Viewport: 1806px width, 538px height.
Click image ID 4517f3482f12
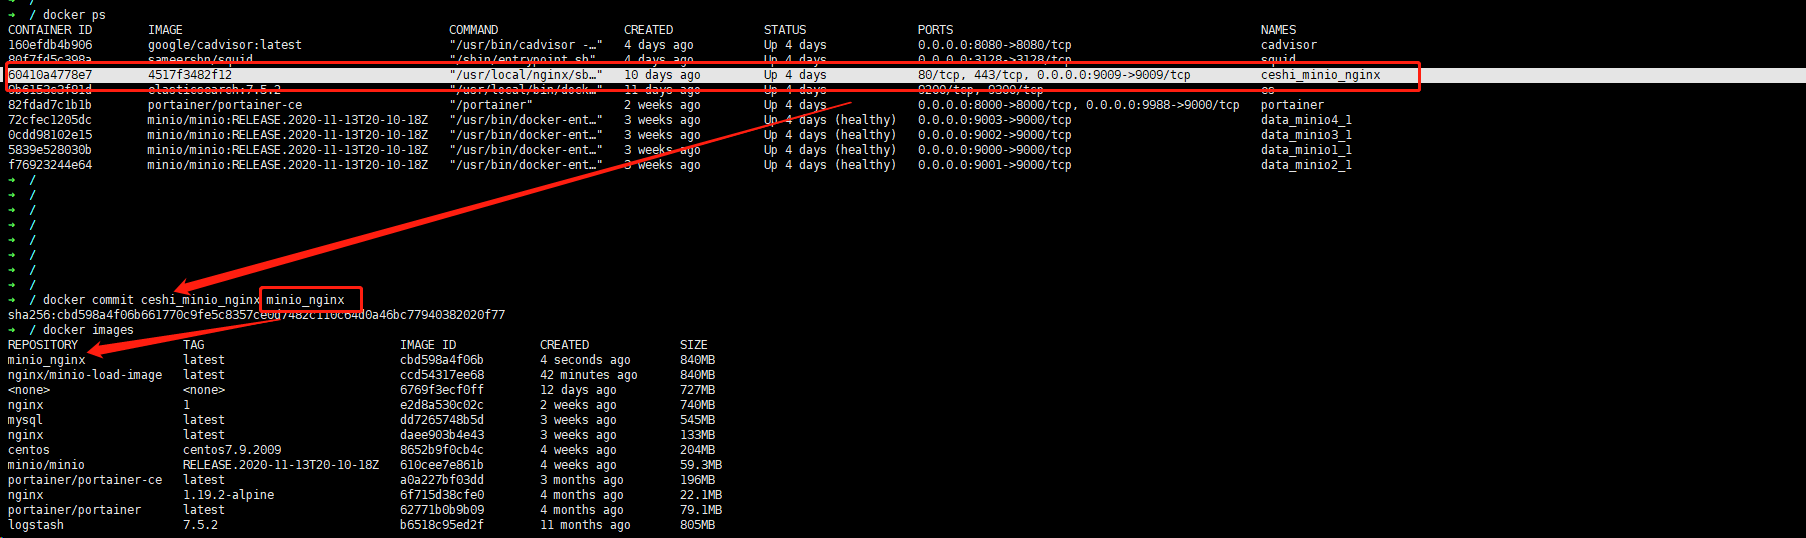click(190, 75)
